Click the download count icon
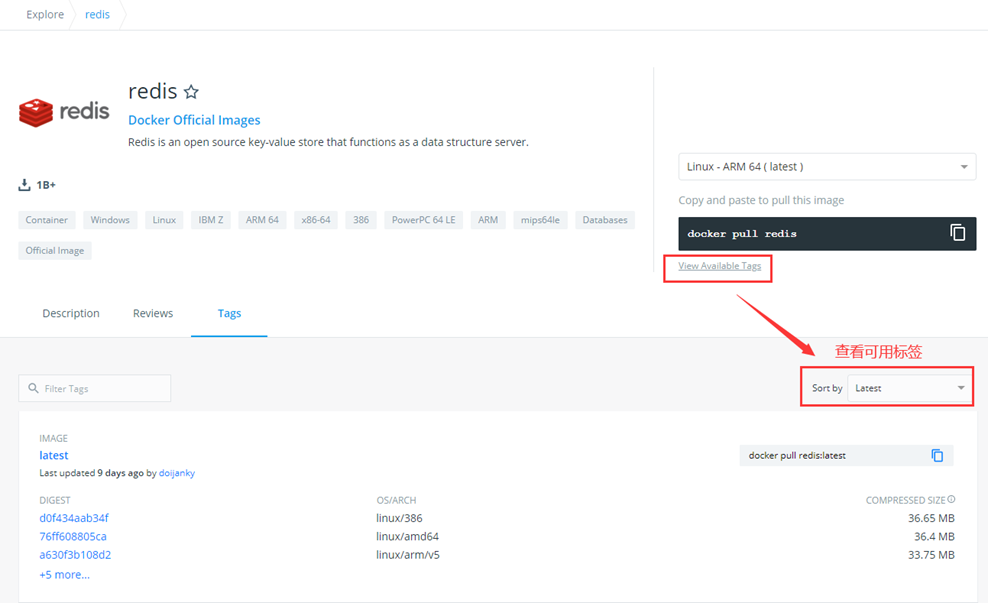This screenshot has width=988, height=603. point(24,185)
